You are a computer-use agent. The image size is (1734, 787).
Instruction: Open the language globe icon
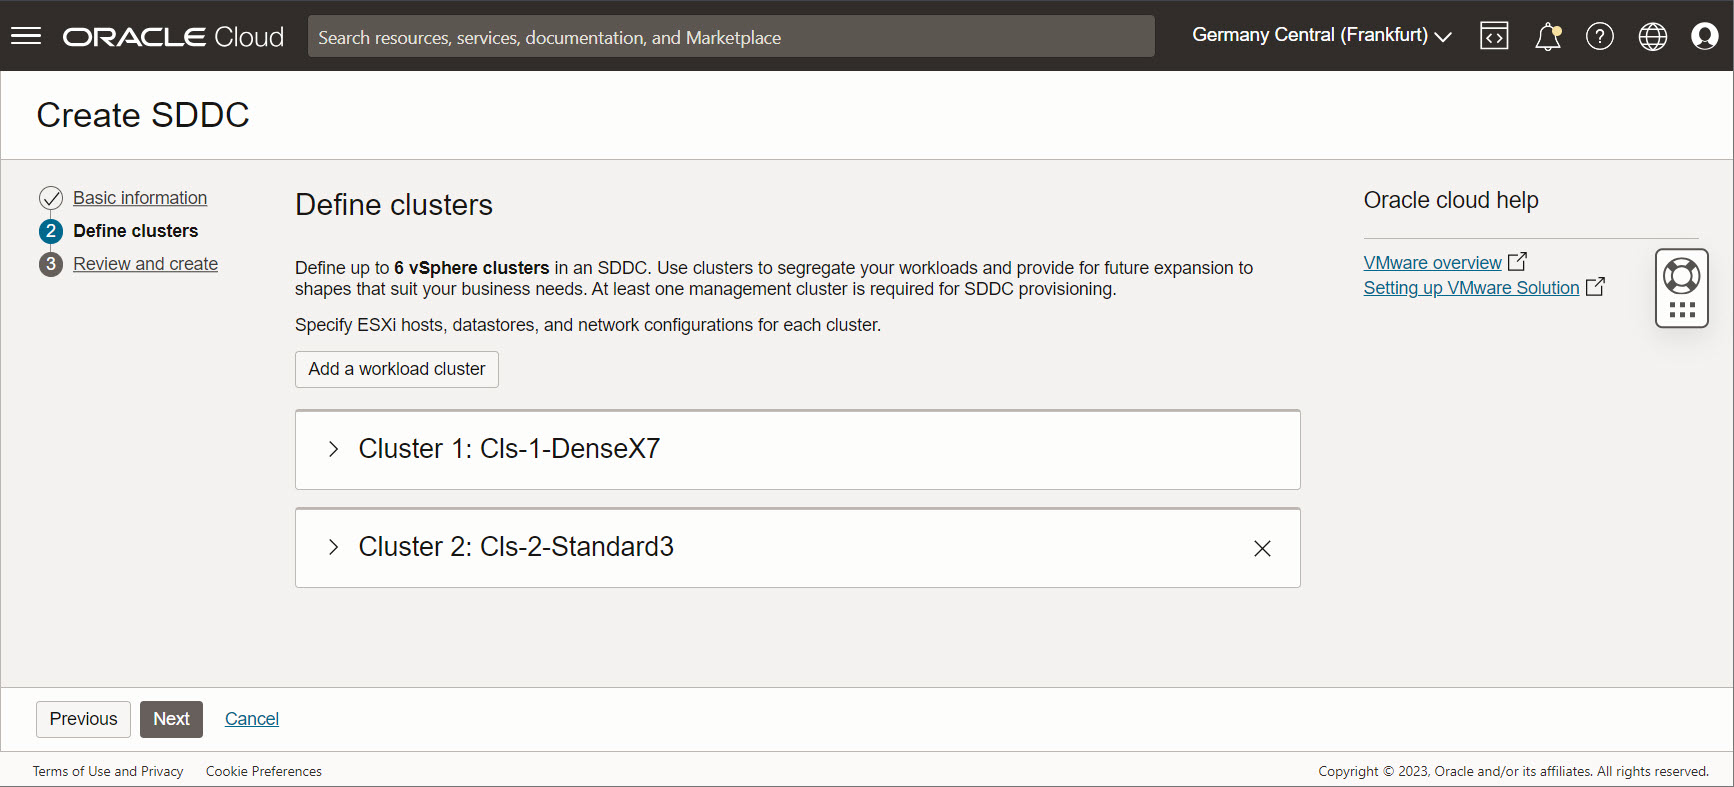pos(1653,37)
